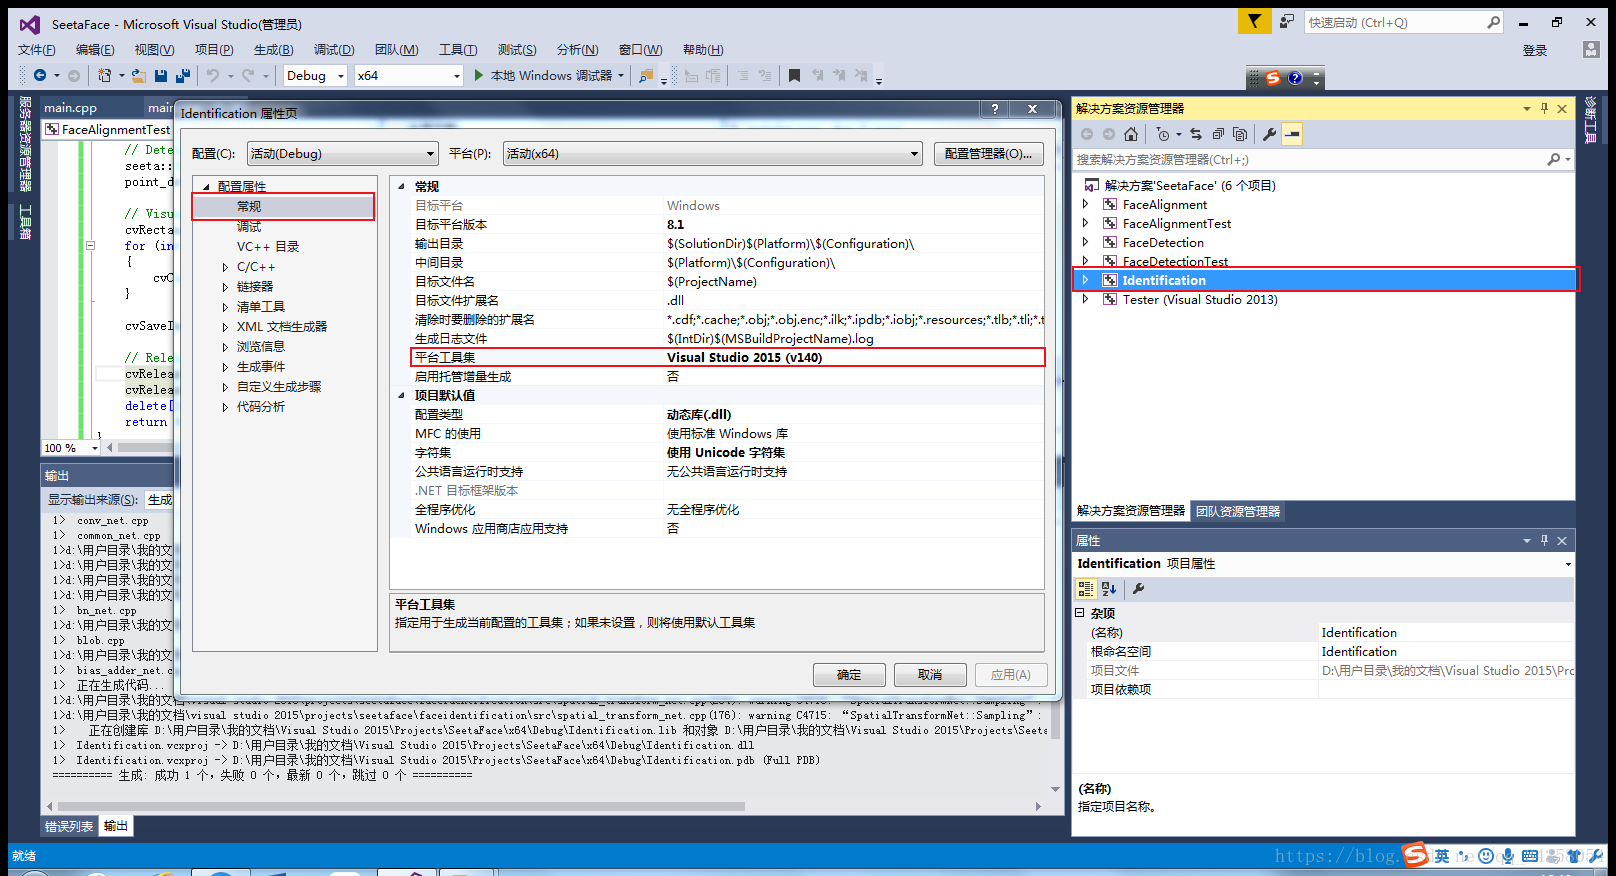Image resolution: width=1616 pixels, height=876 pixels.
Task: Click Property Pages wrench in Properties panel
Action: 1138,589
